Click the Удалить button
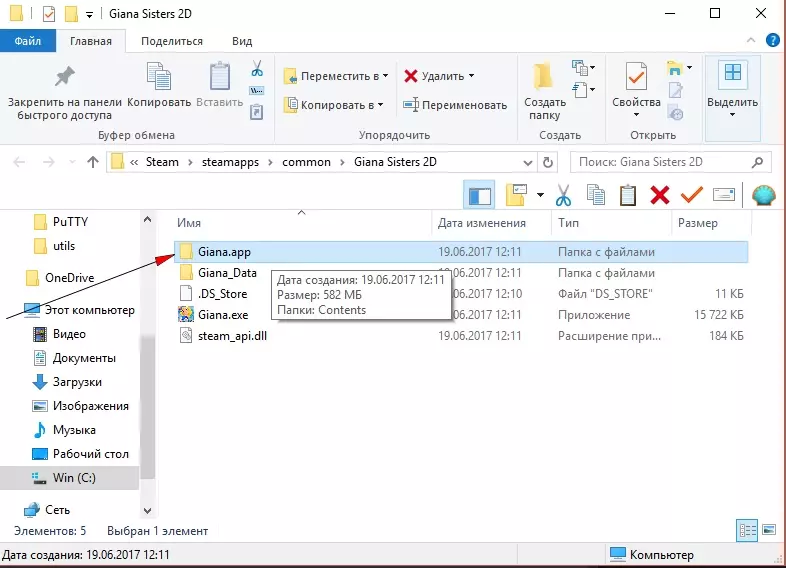Viewport: 786px width, 568px height. [x=434, y=76]
